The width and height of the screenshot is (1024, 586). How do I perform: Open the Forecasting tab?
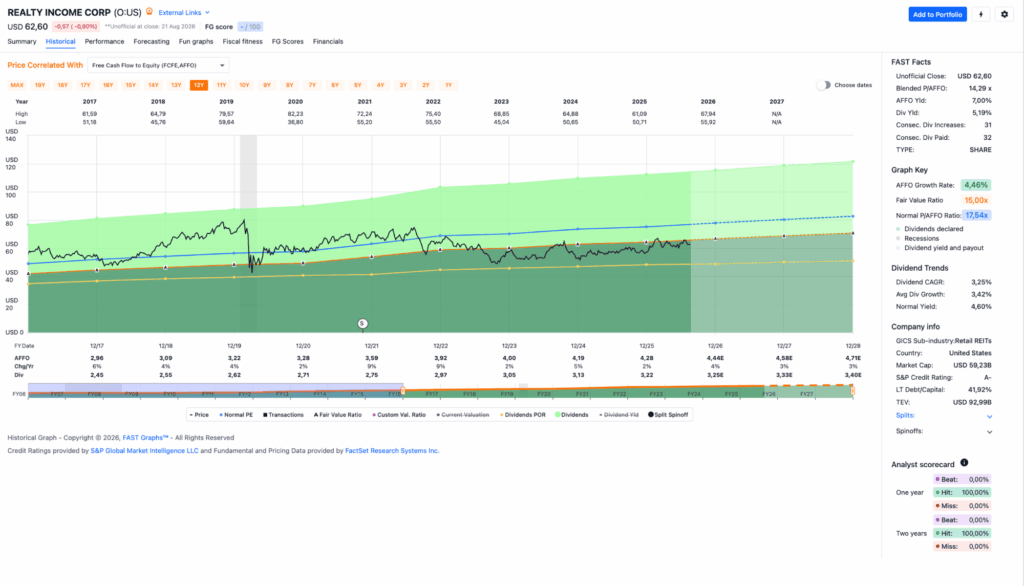tap(151, 41)
